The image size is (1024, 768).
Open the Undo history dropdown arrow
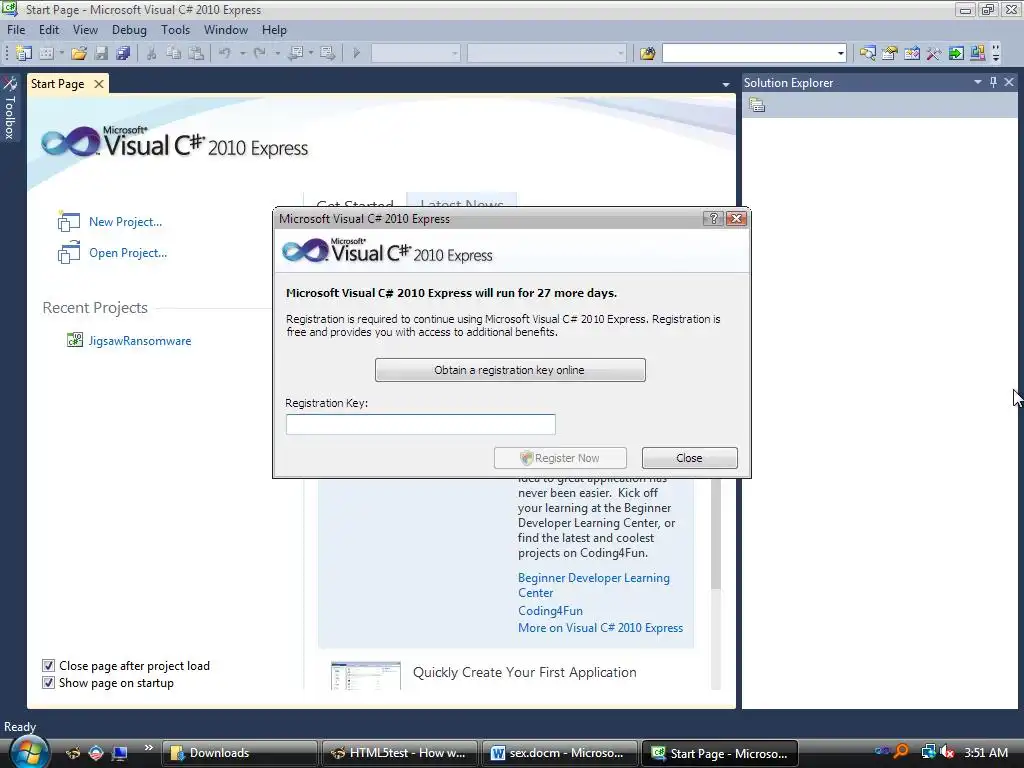coord(242,53)
